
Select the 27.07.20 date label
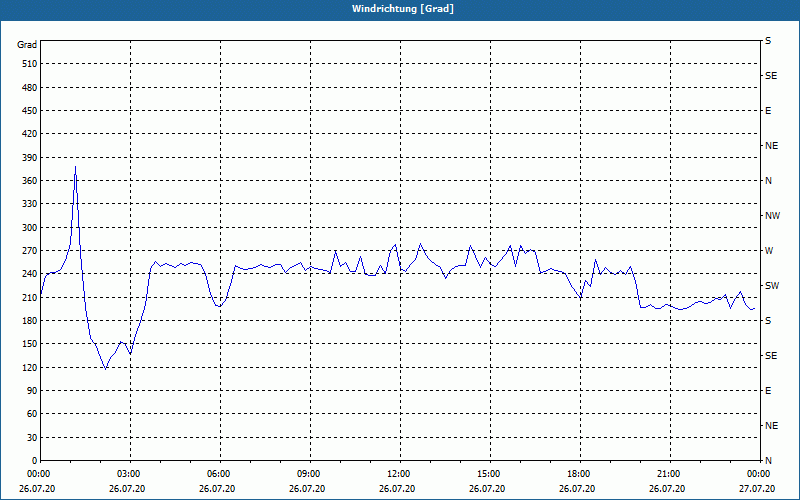click(757, 489)
